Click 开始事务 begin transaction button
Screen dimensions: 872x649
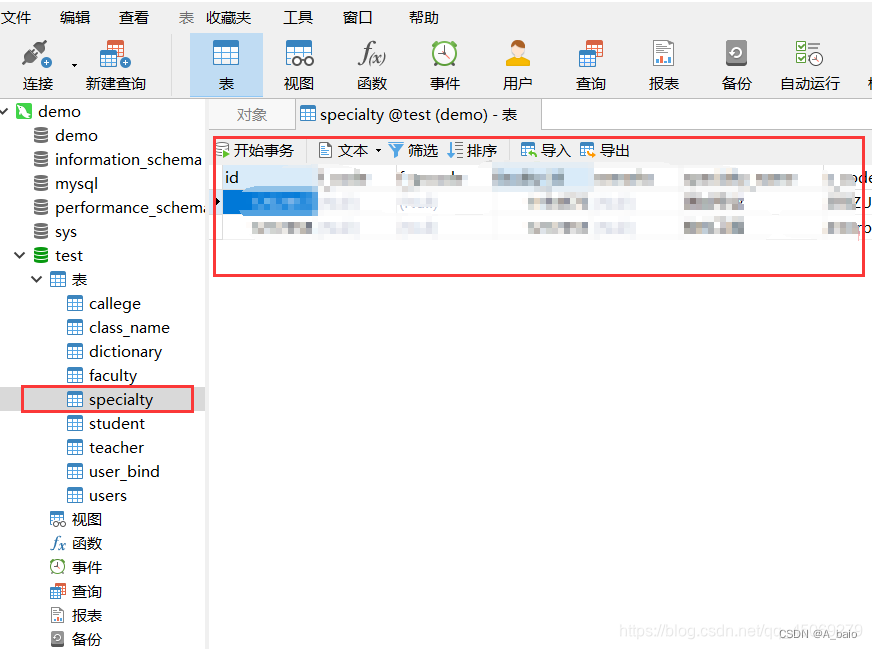point(255,150)
